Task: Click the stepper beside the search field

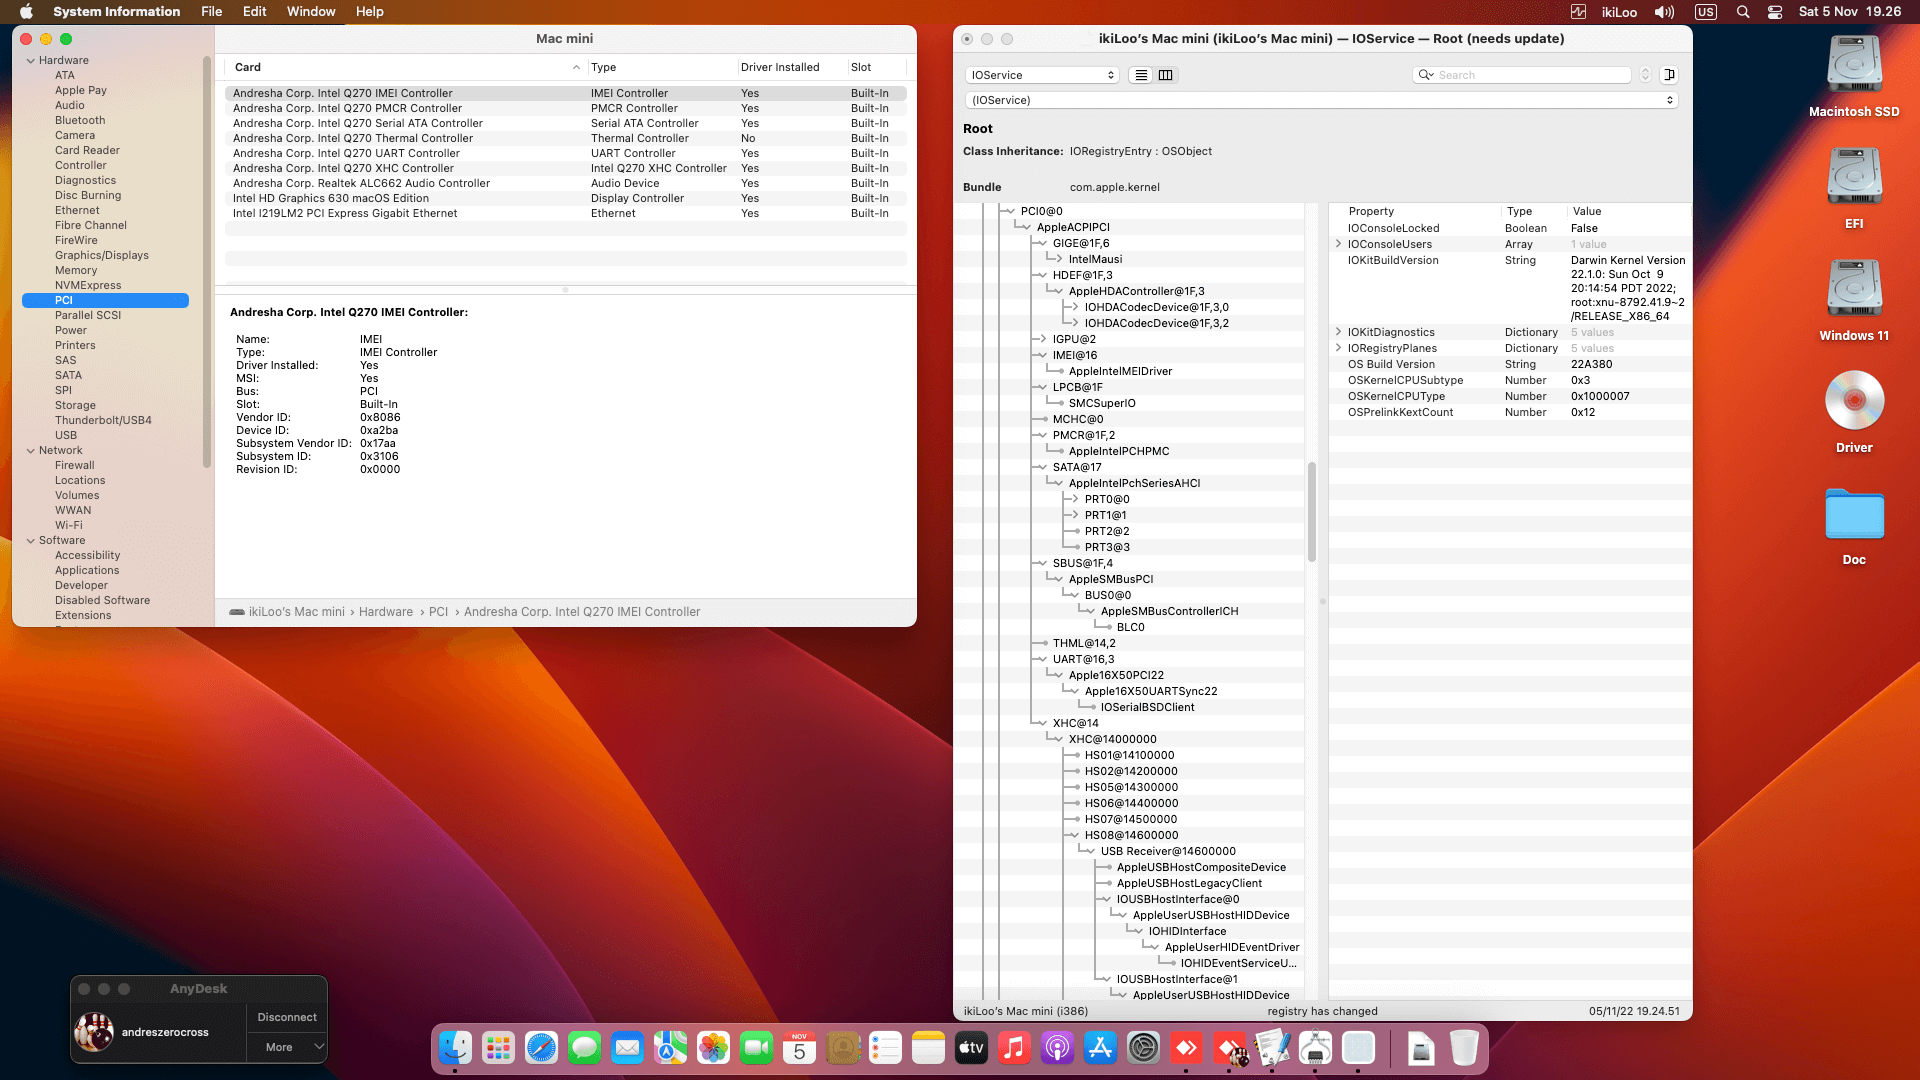Action: (x=1645, y=75)
